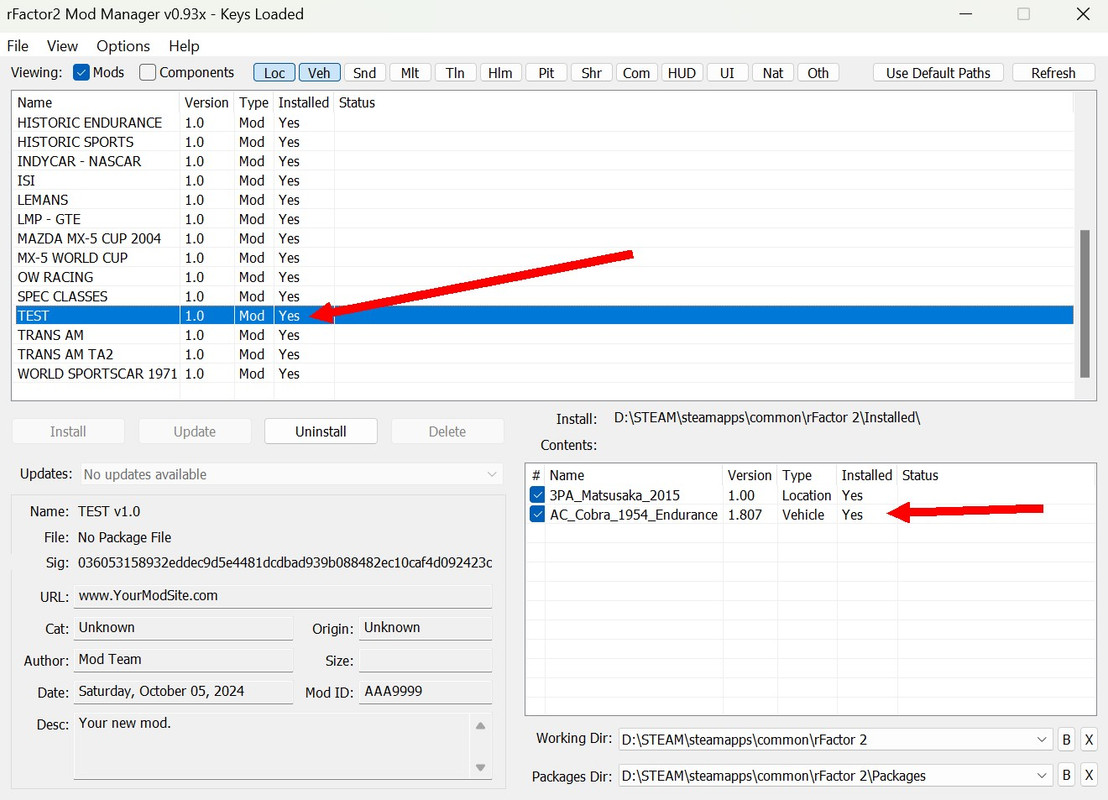This screenshot has width=1108, height=800.
Task: Toggle the Hlm filter button
Action: [500, 73]
